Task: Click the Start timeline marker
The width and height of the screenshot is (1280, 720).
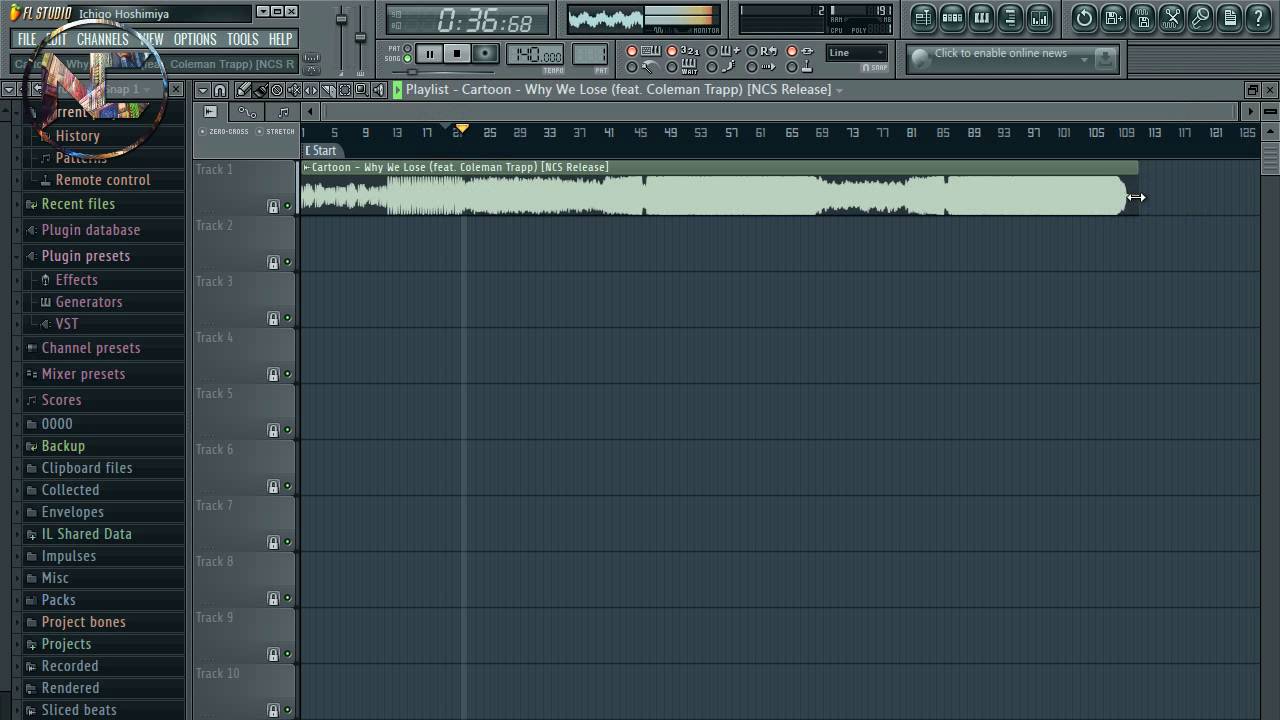Action: tap(321, 151)
